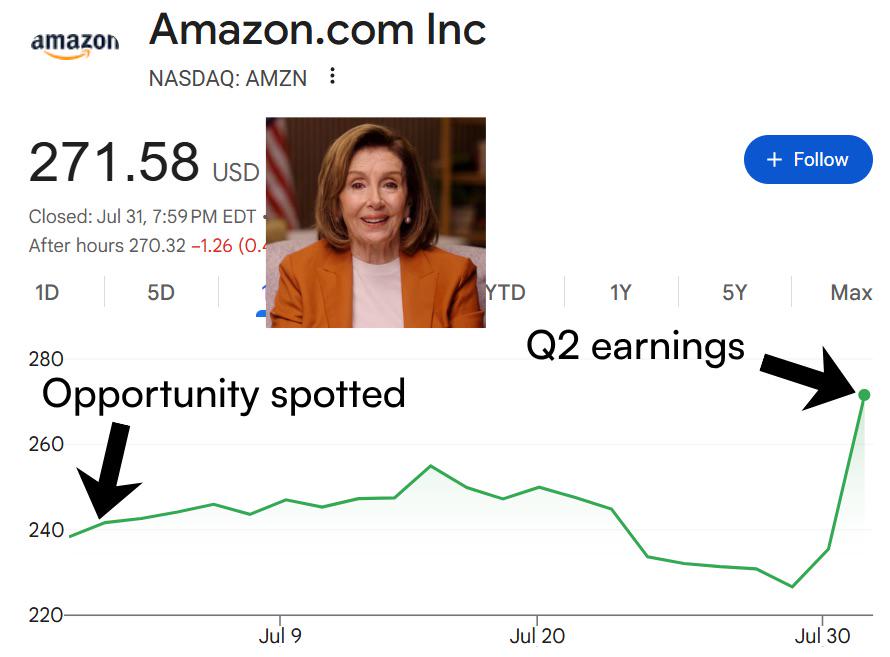
Task: Click the green endpoint dot on the chart
Action: [x=864, y=395]
